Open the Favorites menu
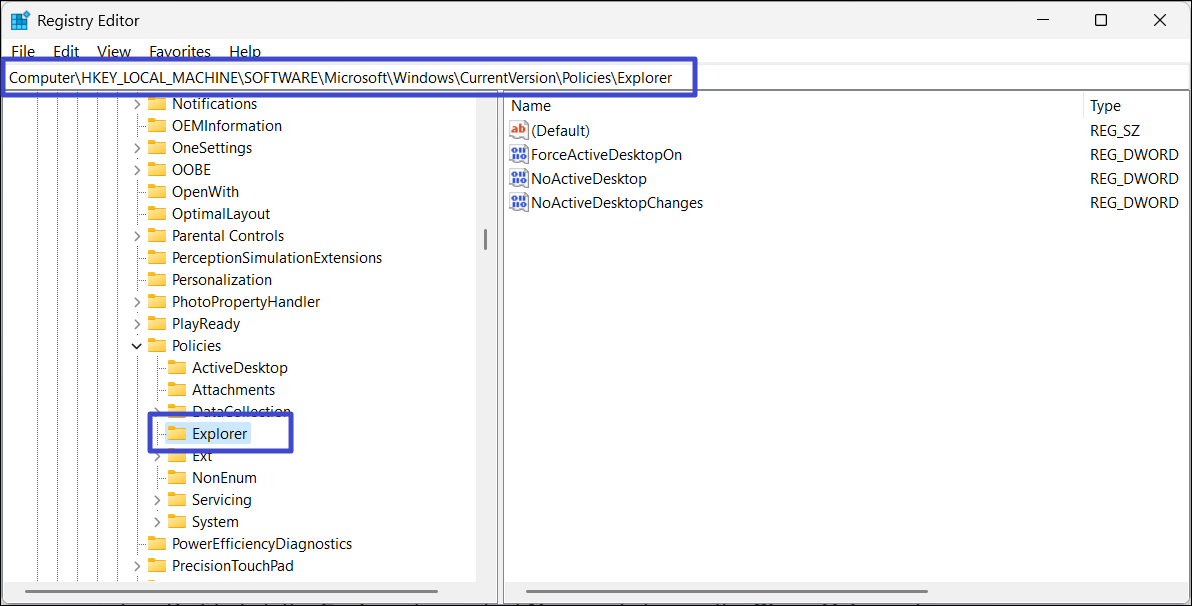 click(180, 52)
